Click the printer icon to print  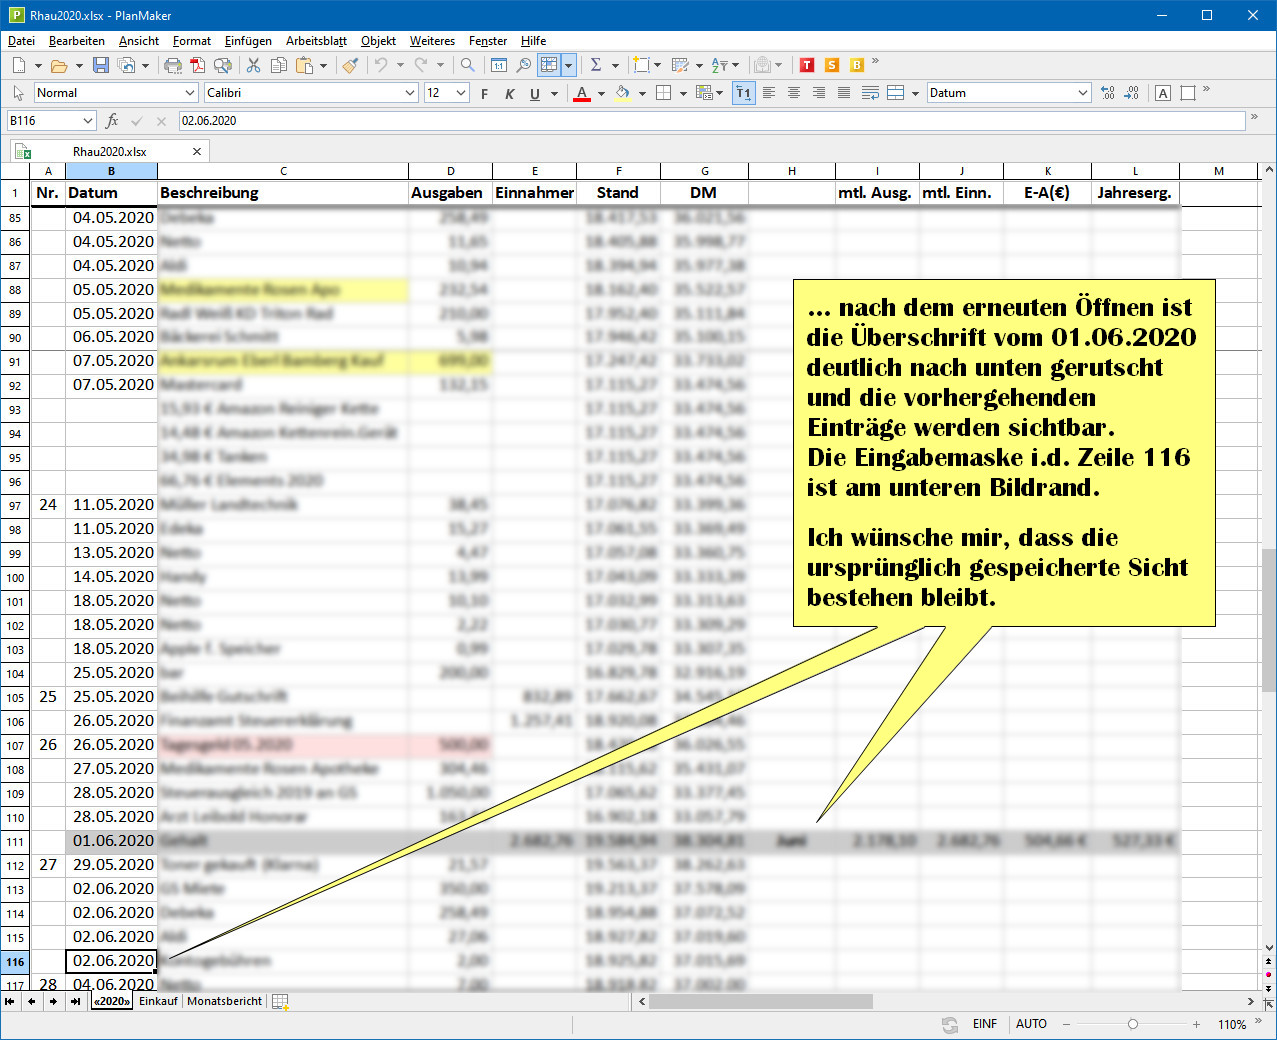pyautogui.click(x=173, y=65)
